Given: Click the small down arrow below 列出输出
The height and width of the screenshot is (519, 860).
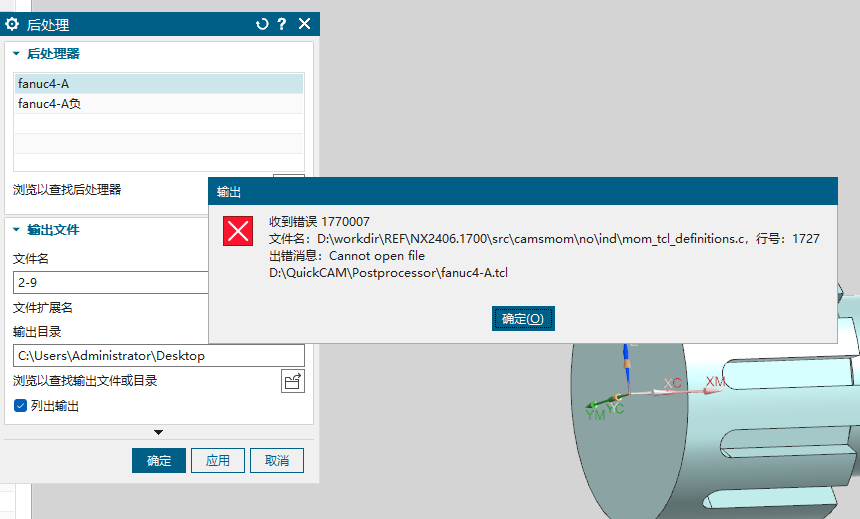Looking at the screenshot, I should [x=158, y=432].
